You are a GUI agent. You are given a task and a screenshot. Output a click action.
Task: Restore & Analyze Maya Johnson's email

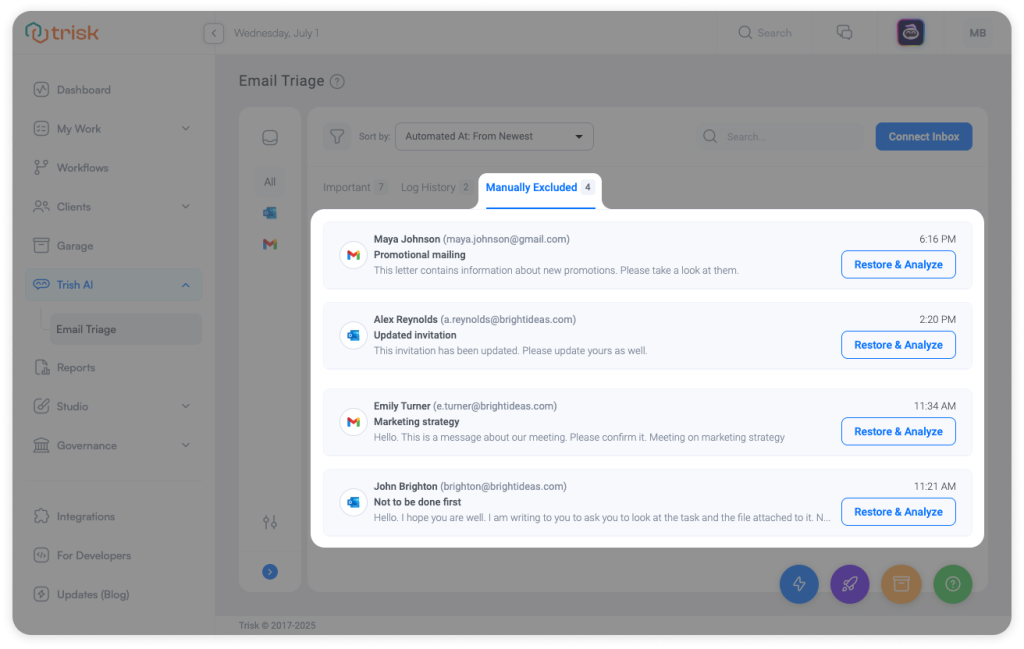tap(898, 264)
